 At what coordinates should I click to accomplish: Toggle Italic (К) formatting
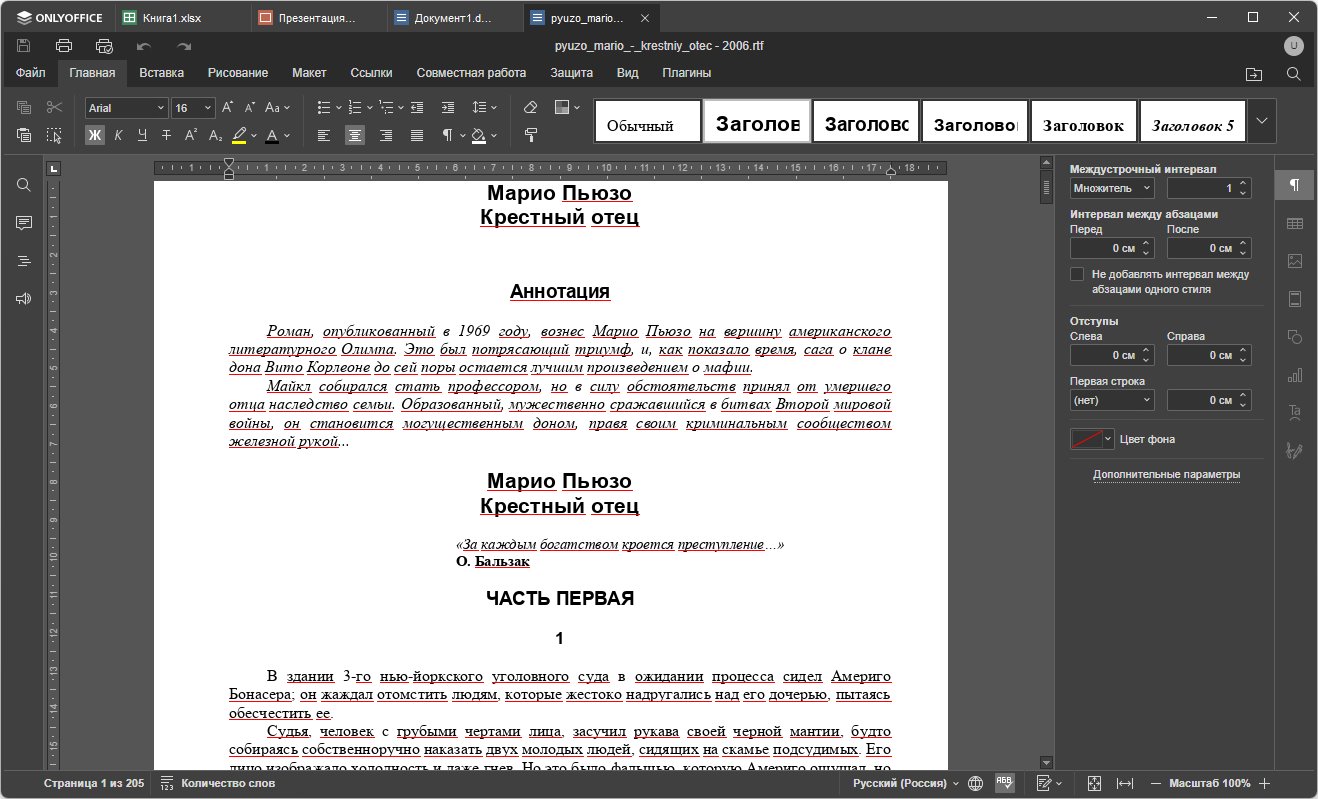click(x=118, y=135)
